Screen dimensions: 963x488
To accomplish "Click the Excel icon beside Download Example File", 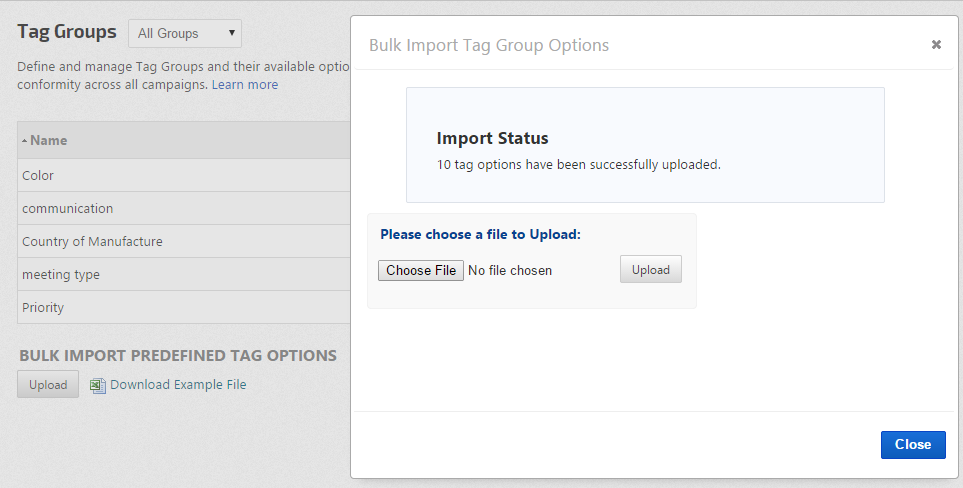I will [x=97, y=385].
